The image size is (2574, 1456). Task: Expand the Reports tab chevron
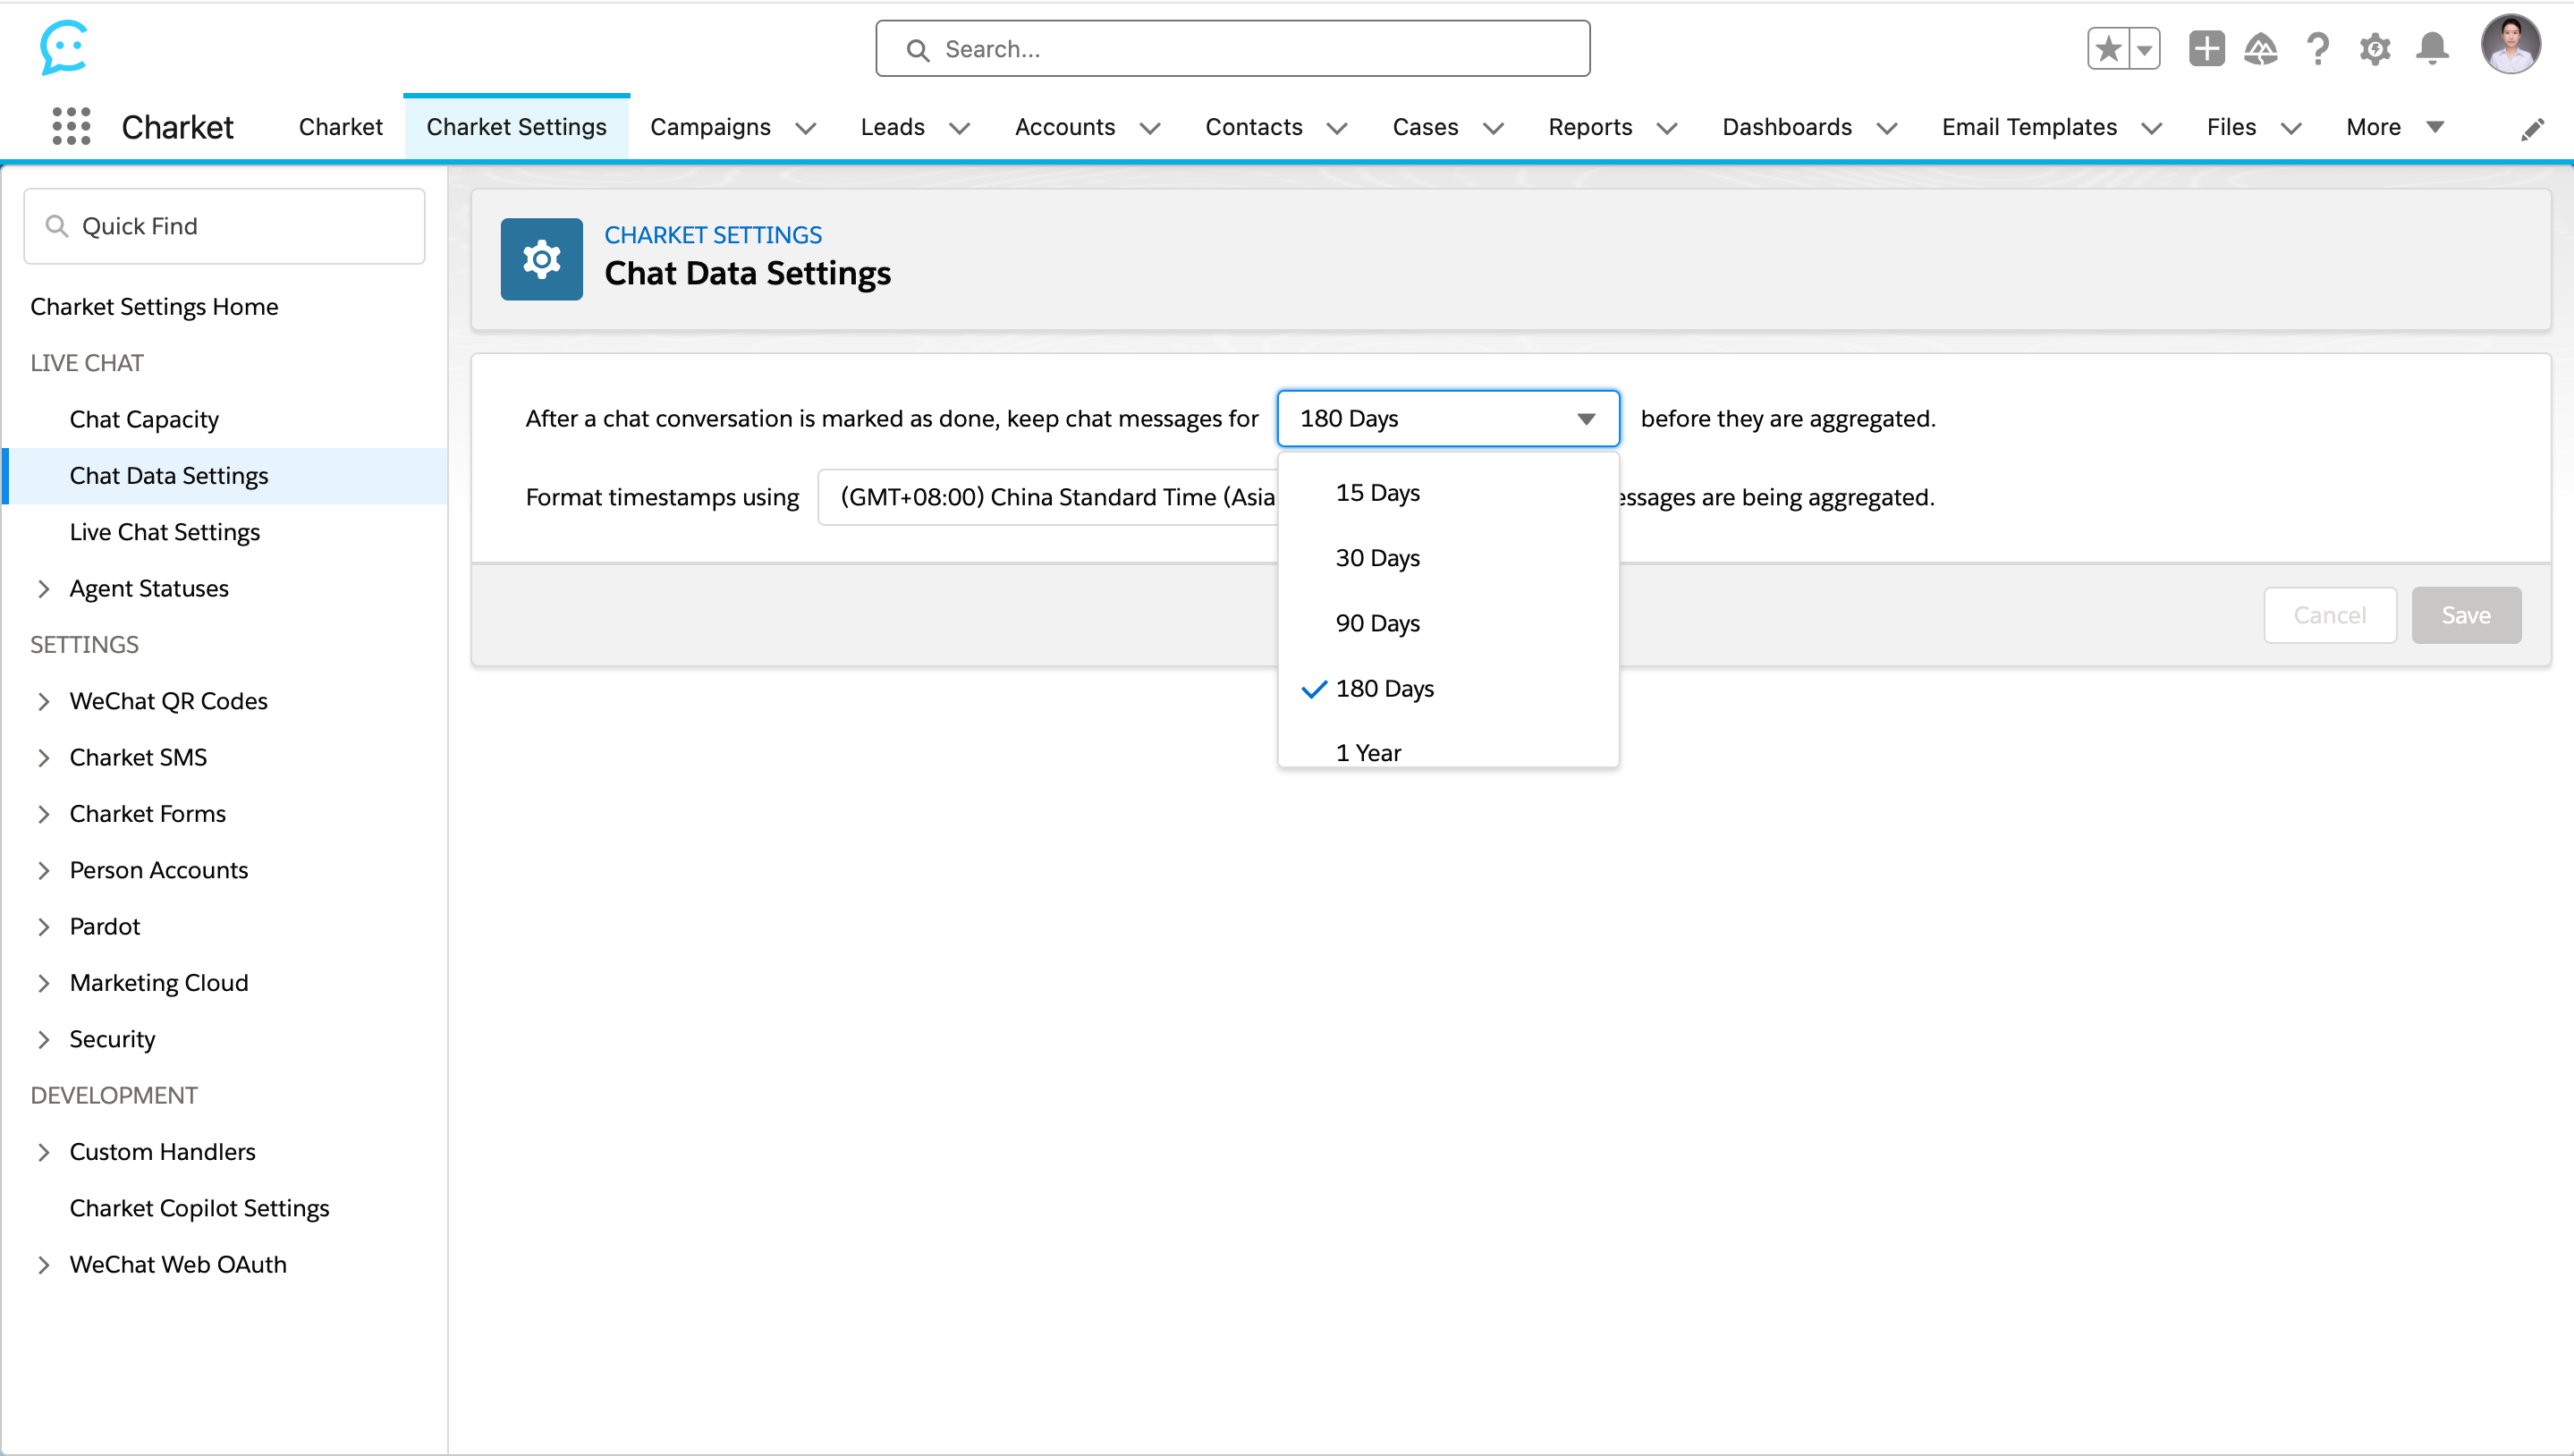point(1667,128)
